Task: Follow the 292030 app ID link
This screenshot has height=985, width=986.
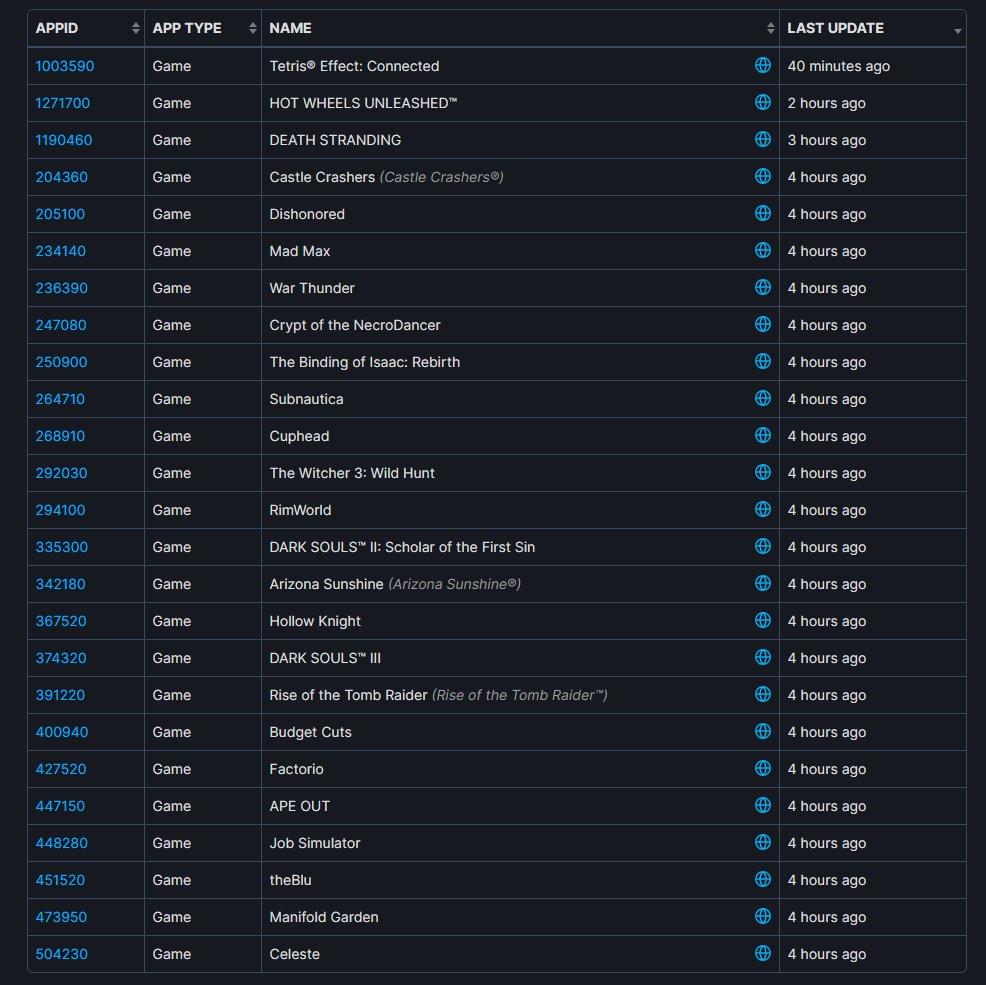Action: 61,473
